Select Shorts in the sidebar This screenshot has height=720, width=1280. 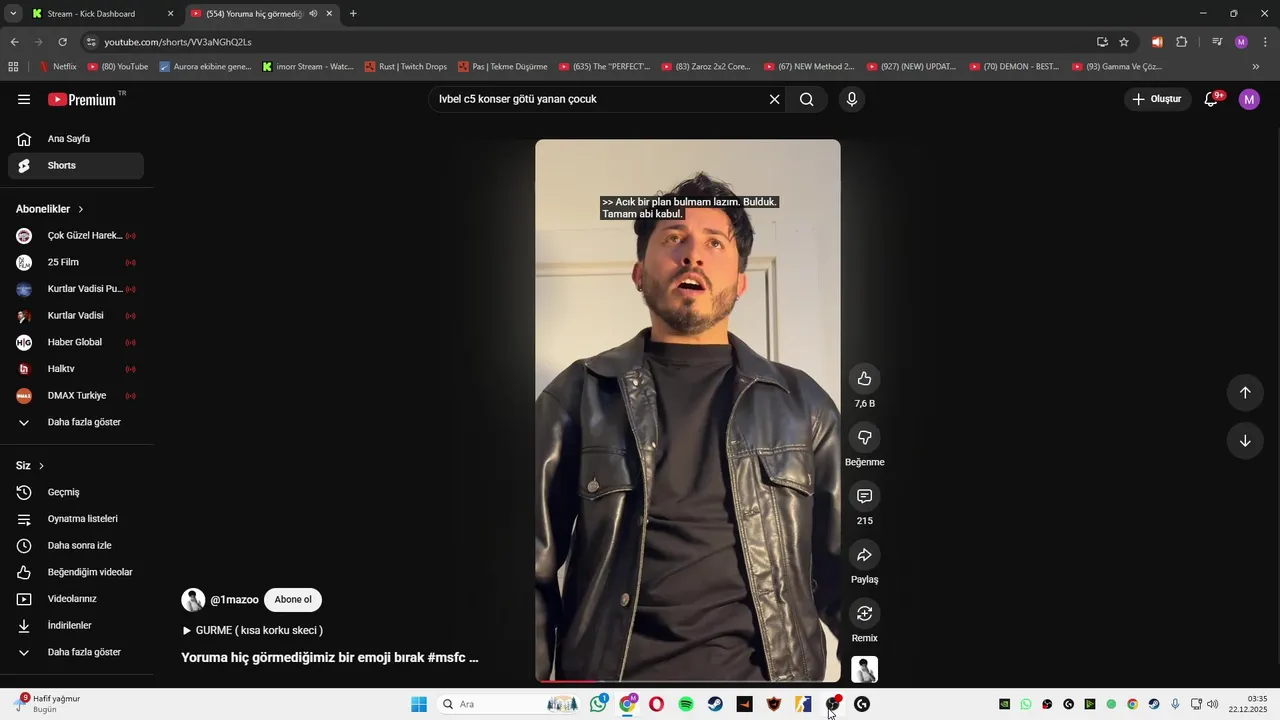(x=76, y=166)
